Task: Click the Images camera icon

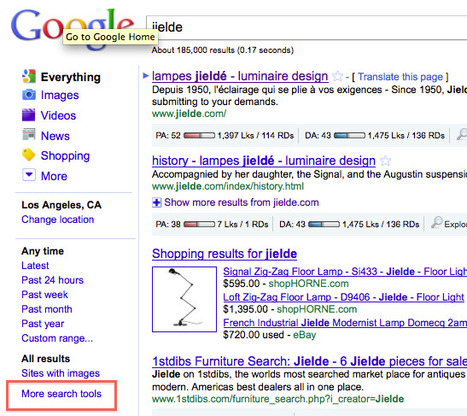Action: point(29,95)
